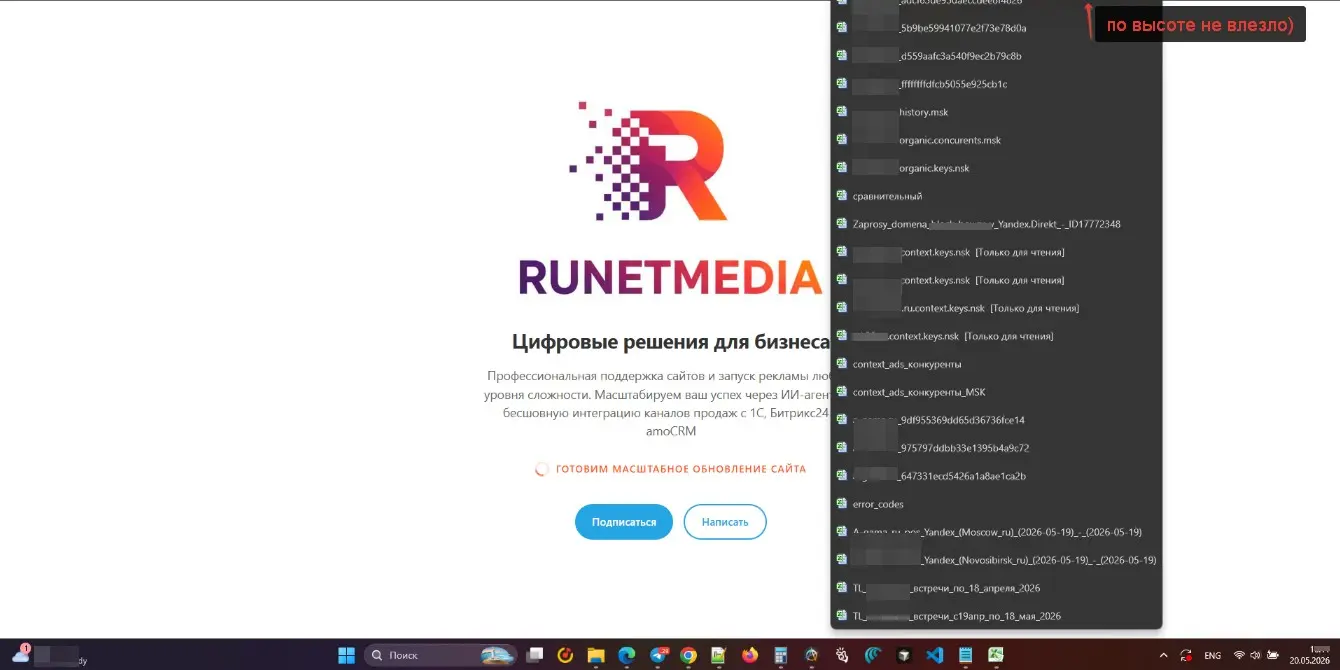Click the taskbar search box Поиск
Screen dimensions: 1340x670
441,656
